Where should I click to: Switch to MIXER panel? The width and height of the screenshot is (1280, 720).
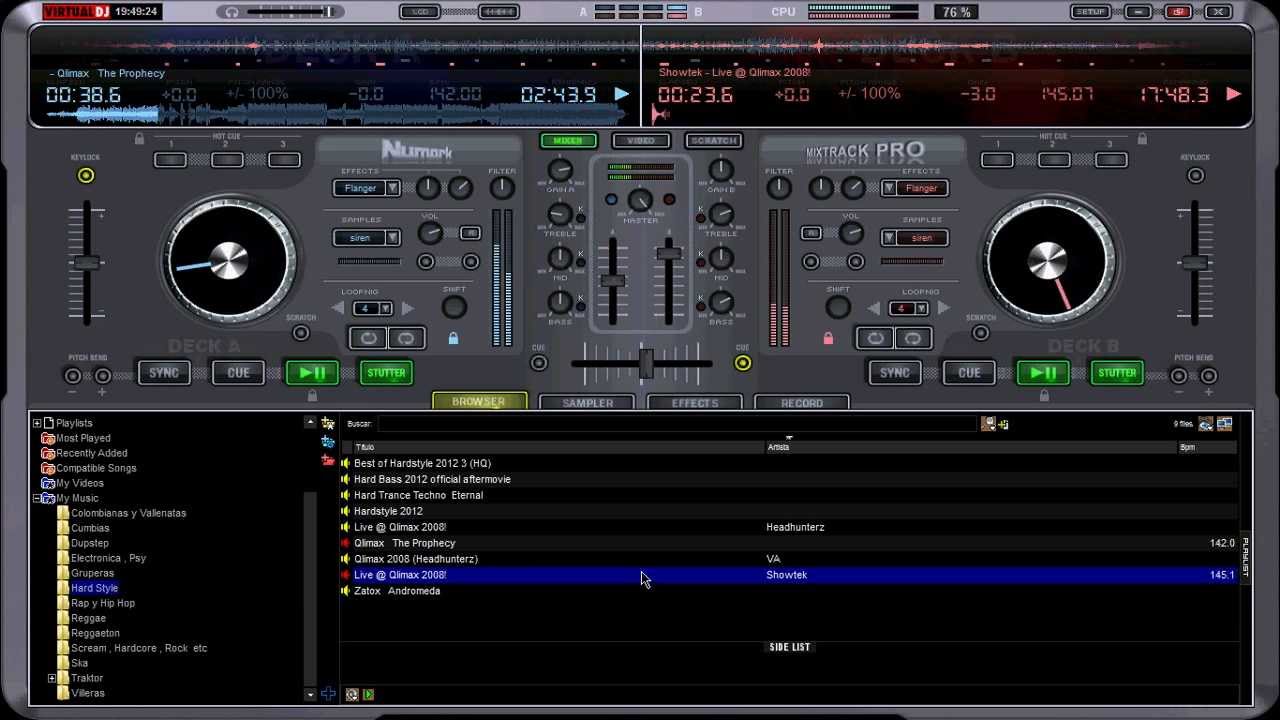[x=568, y=141]
